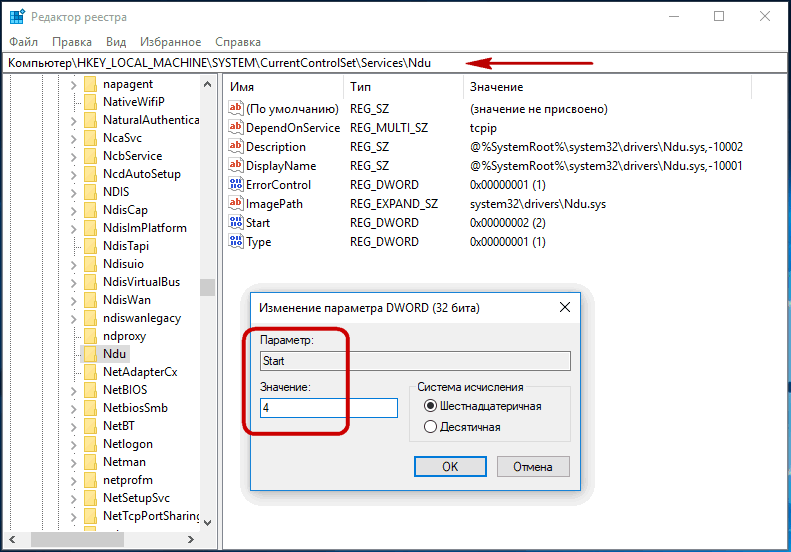Click the Registry Editor app icon in title bar
Screen dimensions: 791x552
pos(17,16)
